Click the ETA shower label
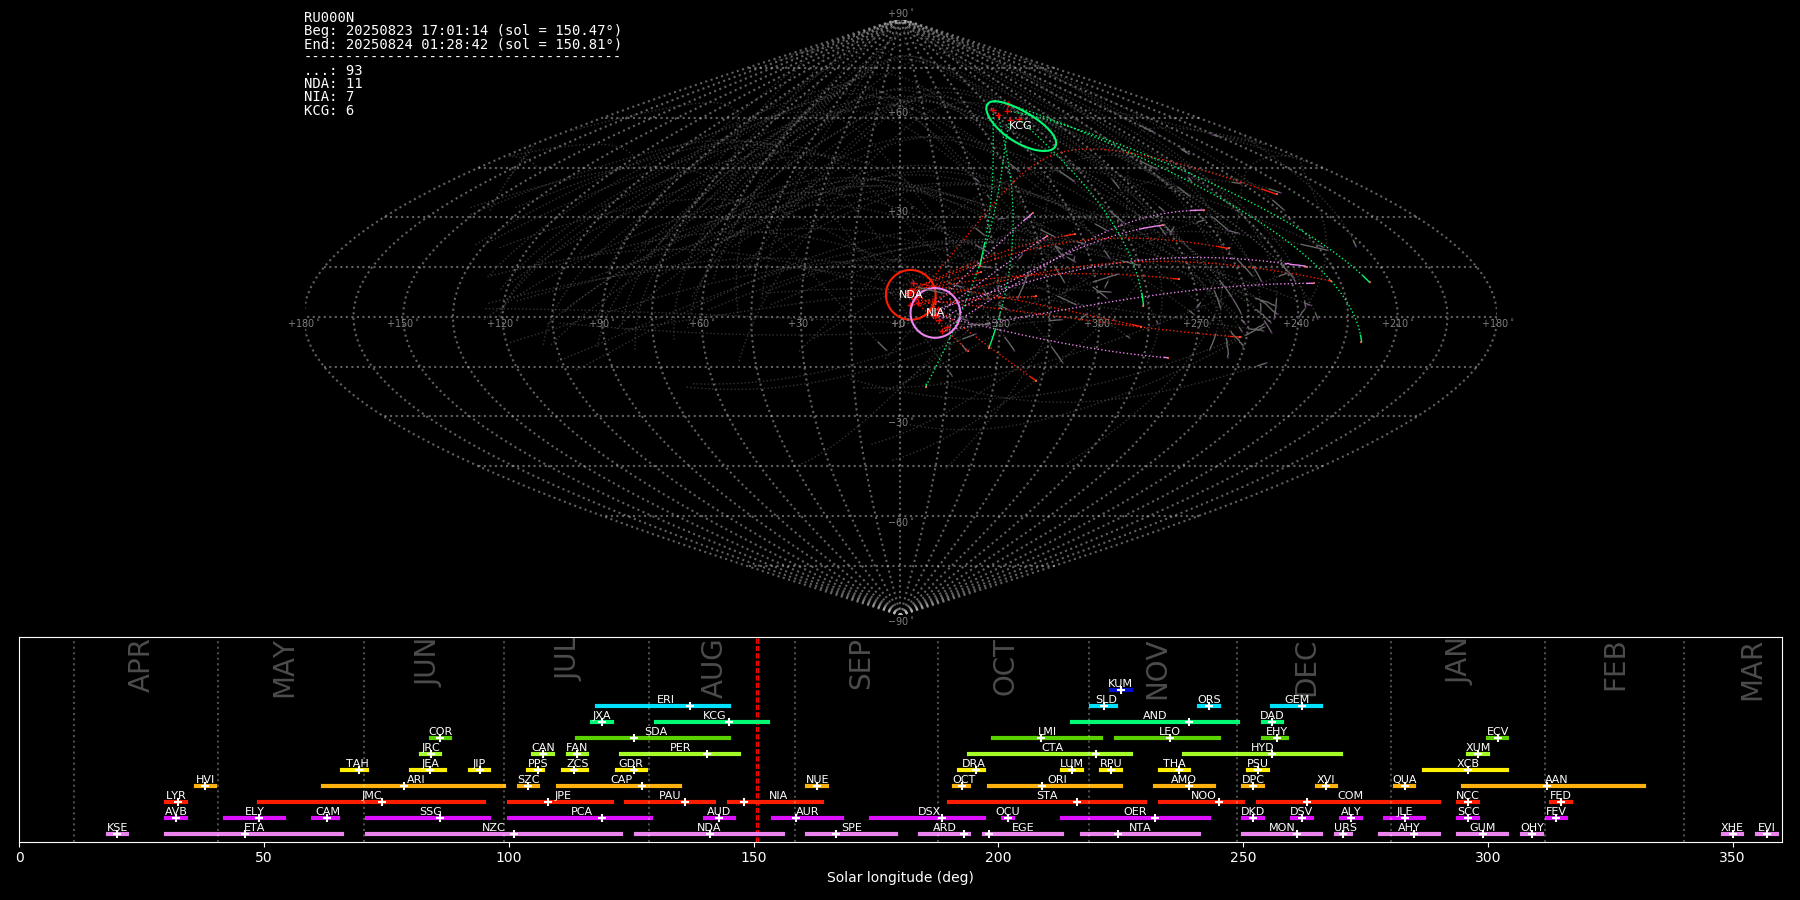Viewport: 1800px width, 900px height. 254,828
